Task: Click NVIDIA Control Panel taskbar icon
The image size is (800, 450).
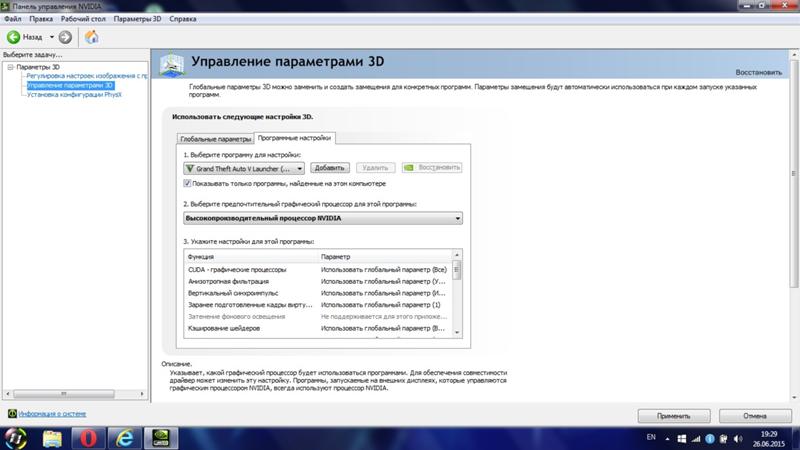Action: [x=161, y=438]
